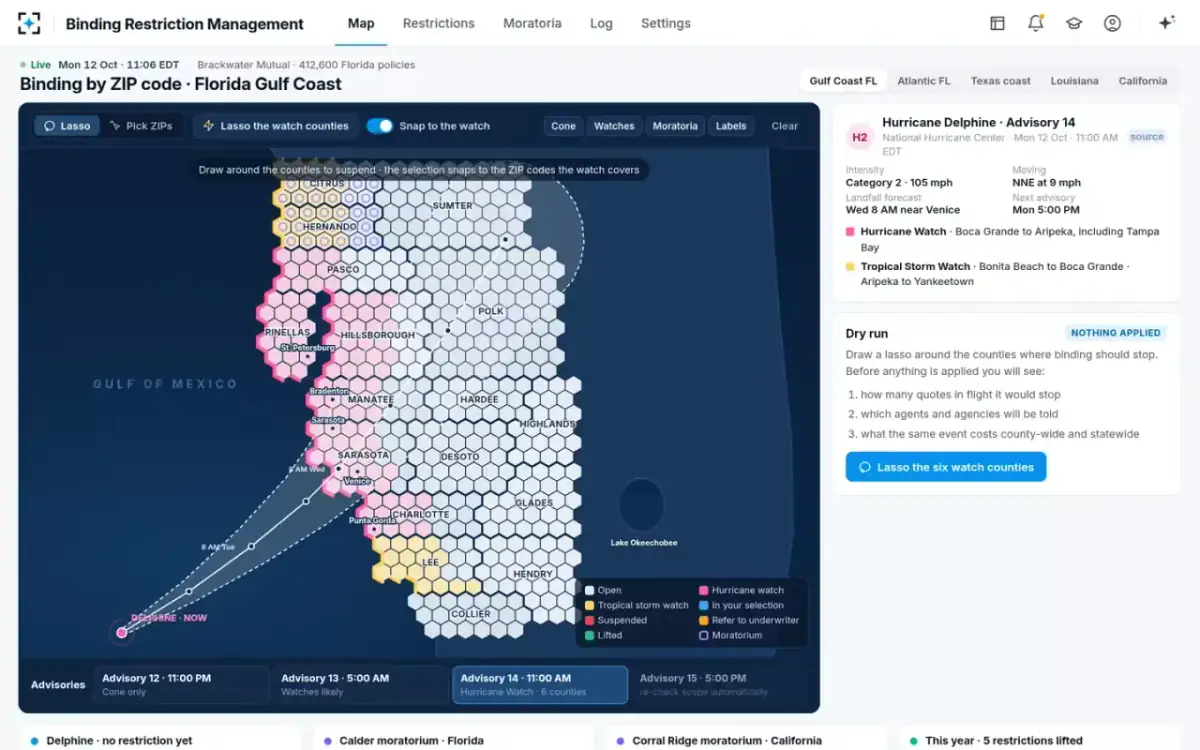The image size is (1200, 750).
Task: Open the graduation cap help icon
Action: [x=1074, y=23]
